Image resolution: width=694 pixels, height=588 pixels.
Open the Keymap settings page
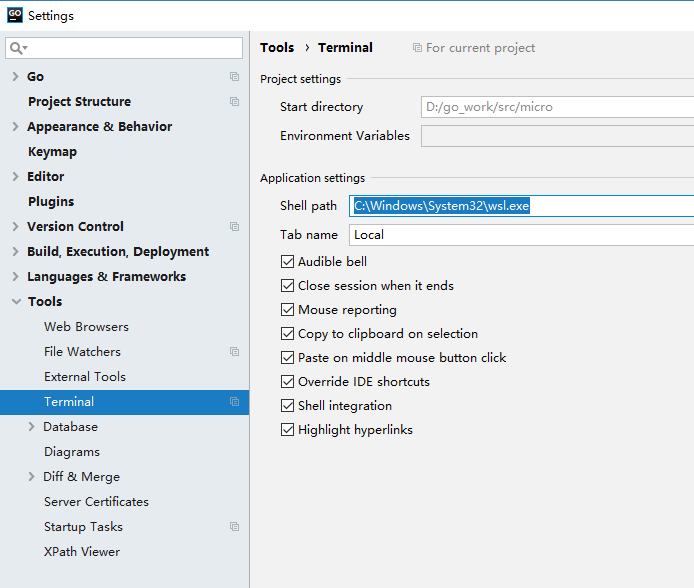52,152
